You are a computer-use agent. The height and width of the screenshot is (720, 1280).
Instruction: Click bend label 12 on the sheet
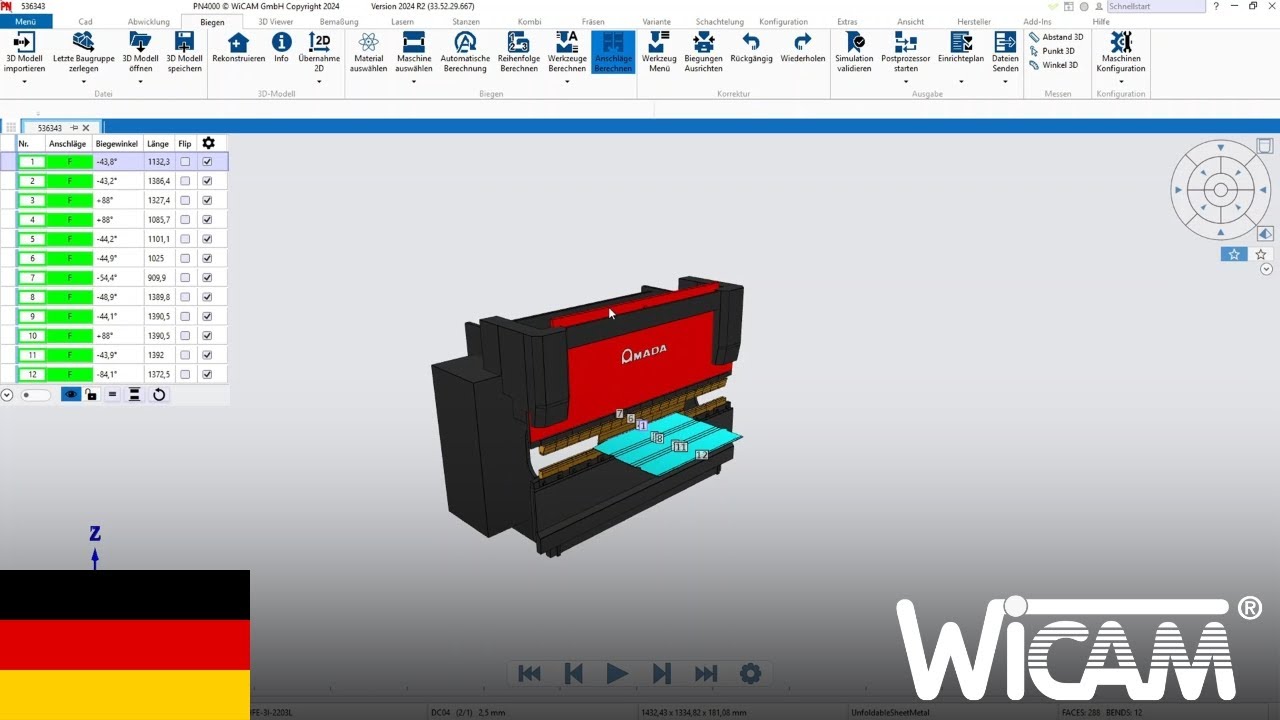pos(702,455)
